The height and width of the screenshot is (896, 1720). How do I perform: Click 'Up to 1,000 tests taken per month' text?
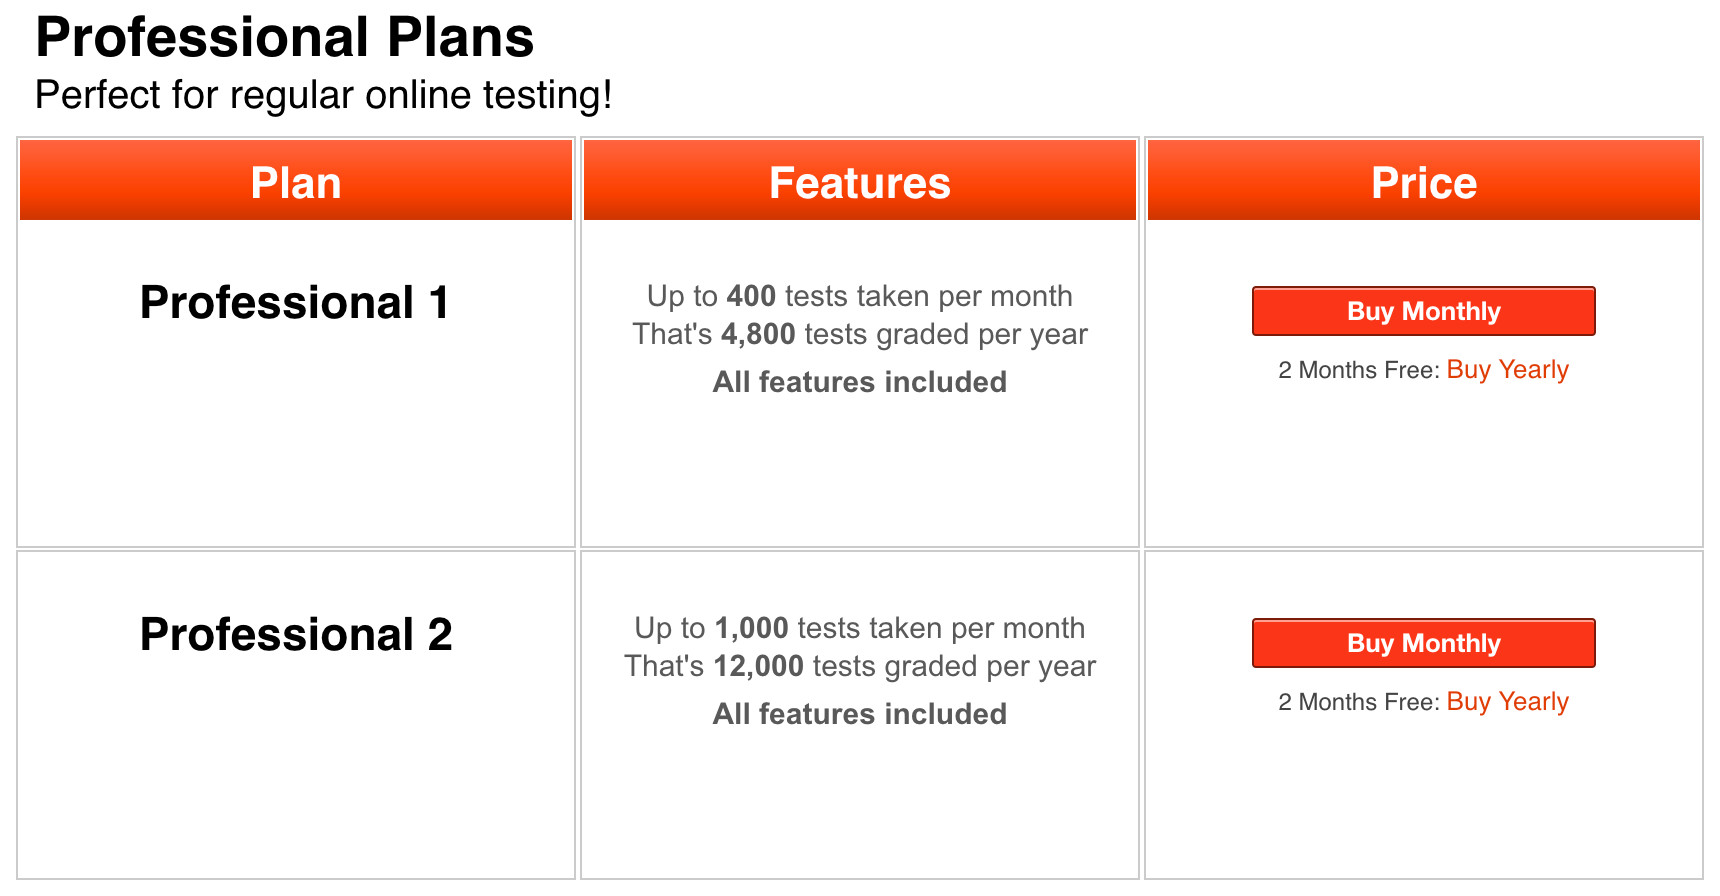click(859, 628)
